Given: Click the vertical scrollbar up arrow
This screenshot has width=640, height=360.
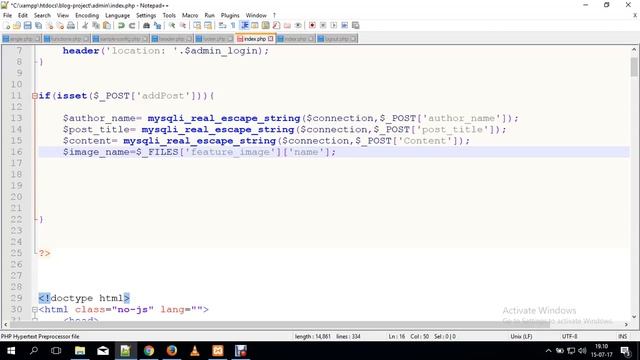Looking at the screenshot, I should tap(634, 50).
